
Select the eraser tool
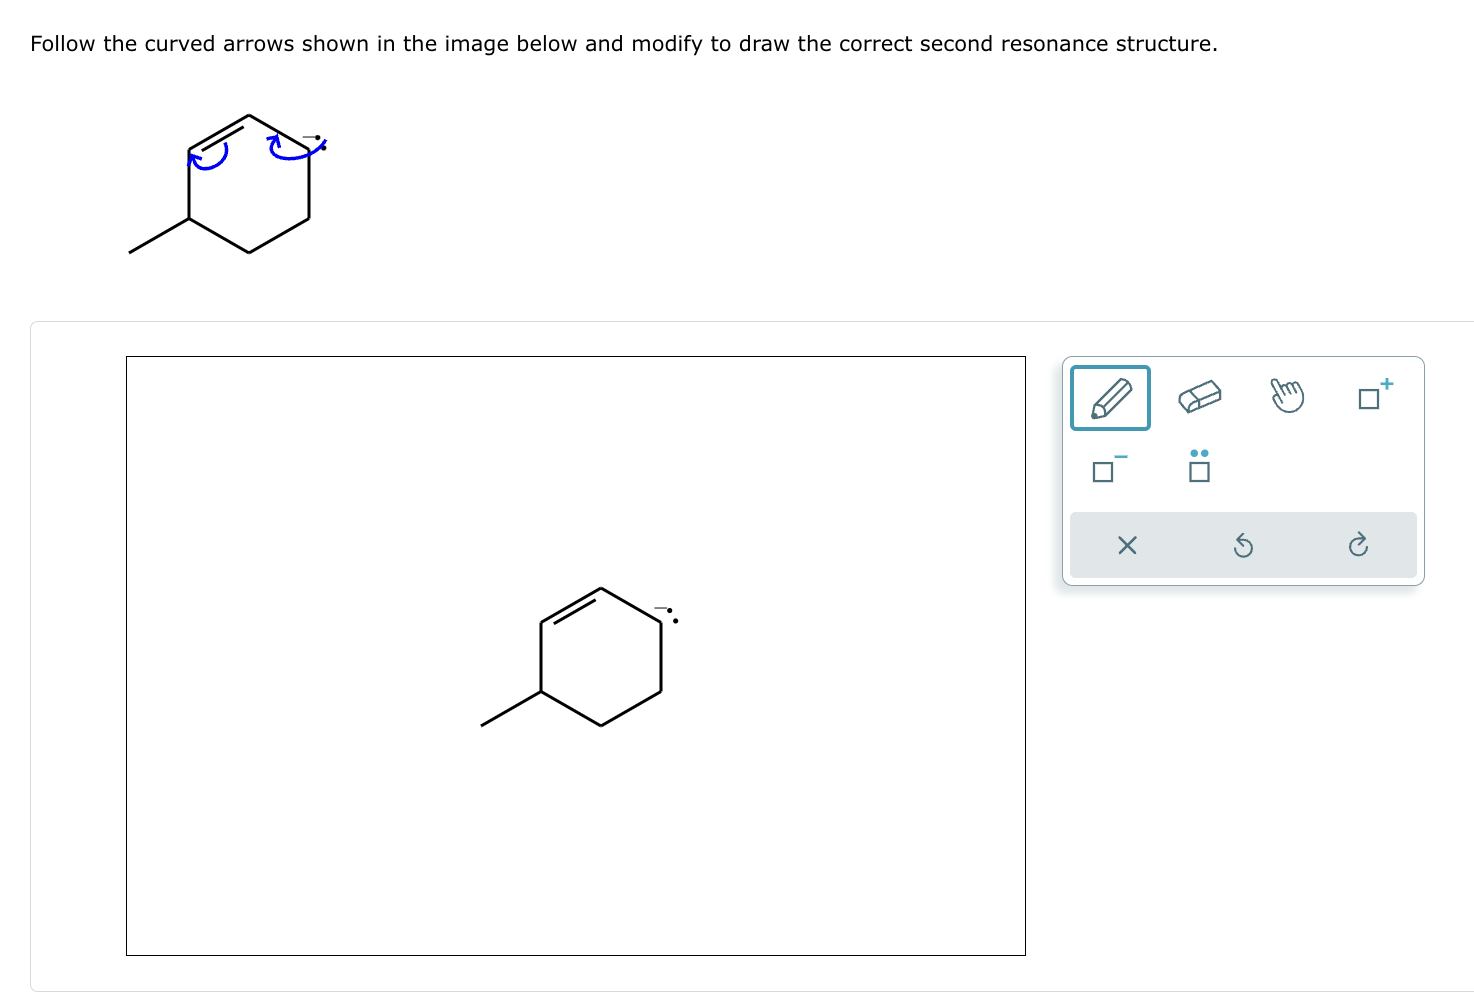tap(1199, 396)
